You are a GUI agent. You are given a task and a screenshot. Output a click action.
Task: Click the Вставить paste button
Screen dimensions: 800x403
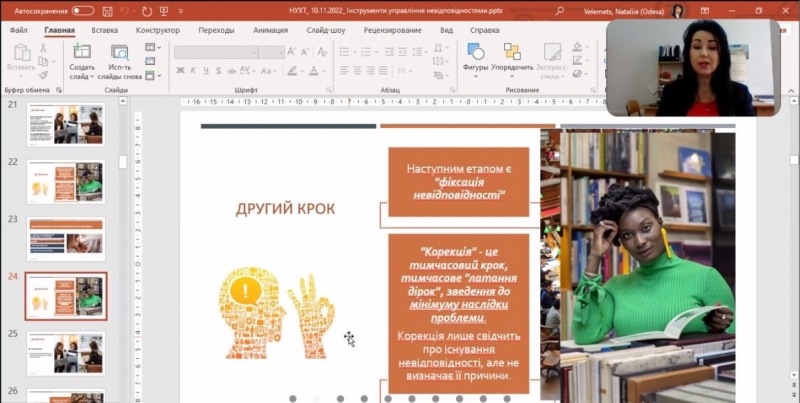[21, 58]
